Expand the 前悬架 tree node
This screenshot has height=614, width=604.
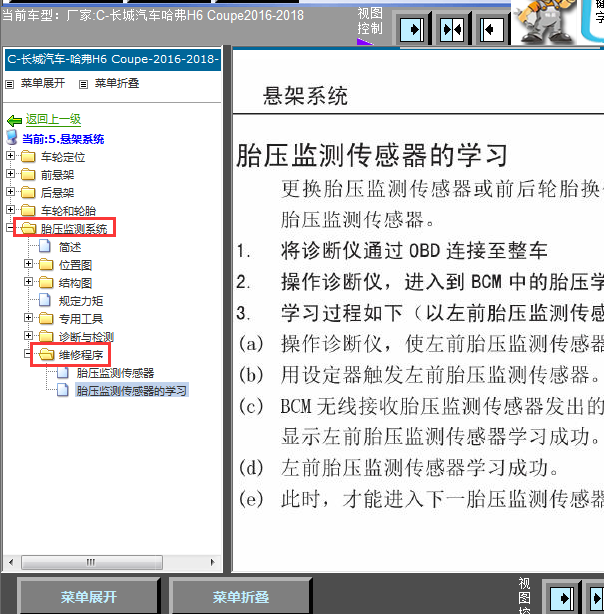[11, 173]
